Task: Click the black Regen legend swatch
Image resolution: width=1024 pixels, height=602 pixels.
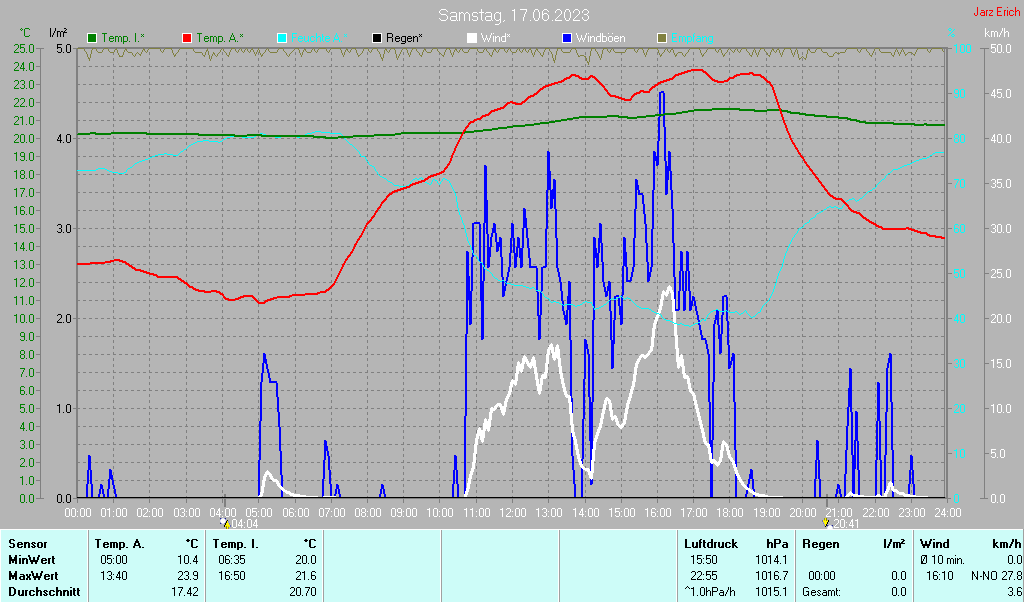Action: tap(377, 38)
